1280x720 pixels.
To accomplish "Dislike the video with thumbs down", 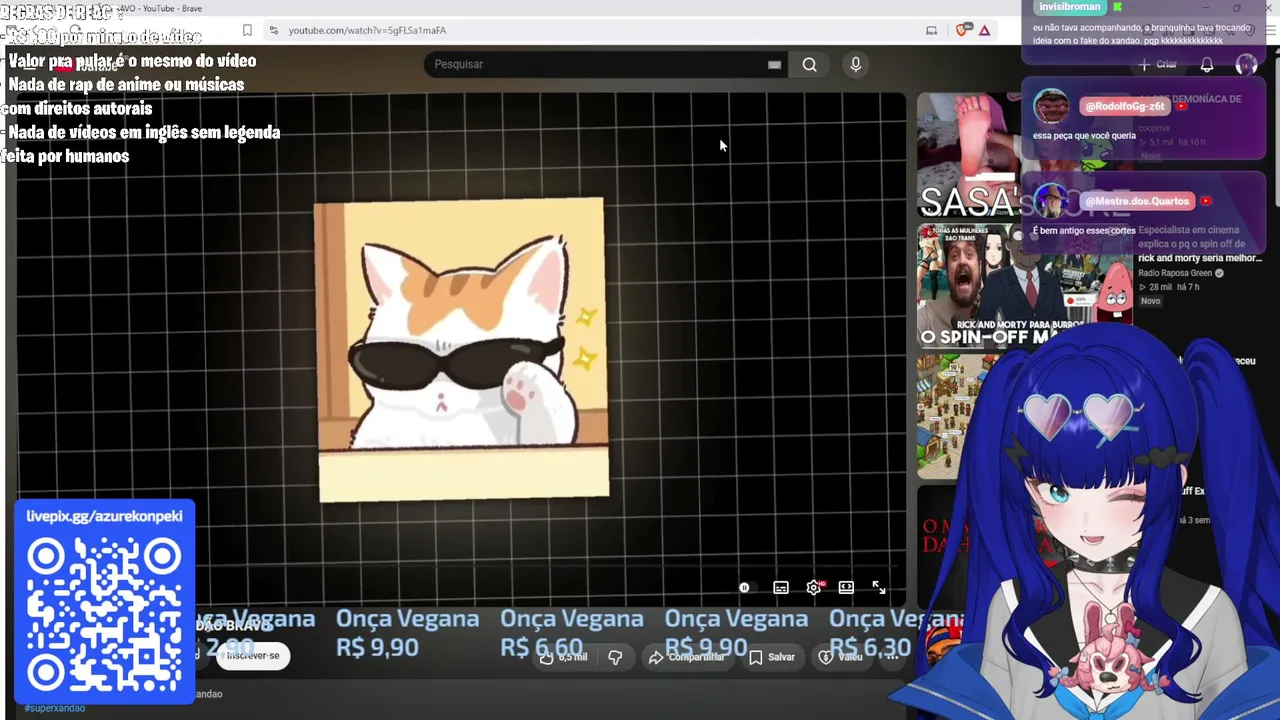I will click(x=615, y=657).
